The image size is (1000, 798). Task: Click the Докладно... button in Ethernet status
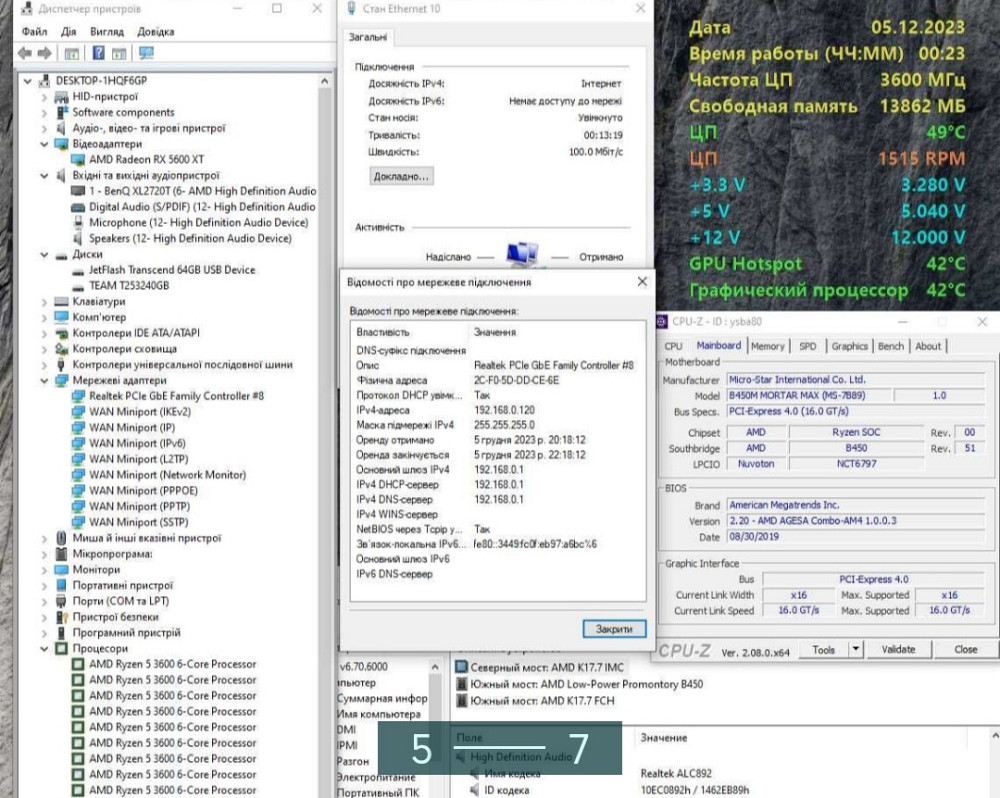401,176
